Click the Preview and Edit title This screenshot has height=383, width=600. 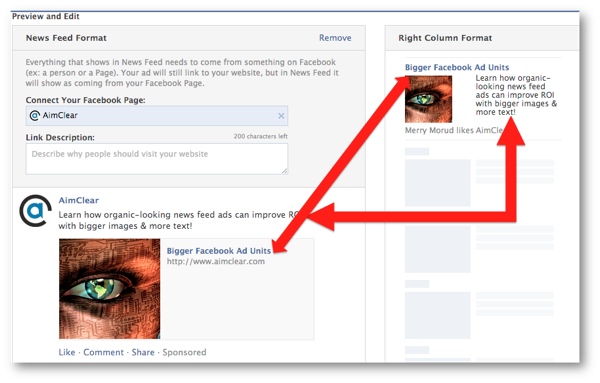point(46,16)
